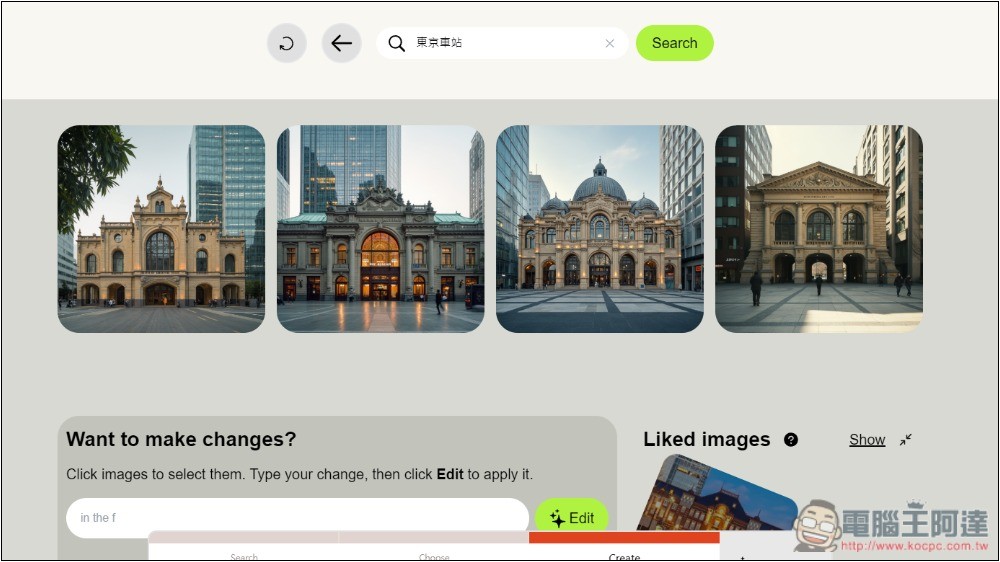Switch to the Create step tab

(x=624, y=555)
